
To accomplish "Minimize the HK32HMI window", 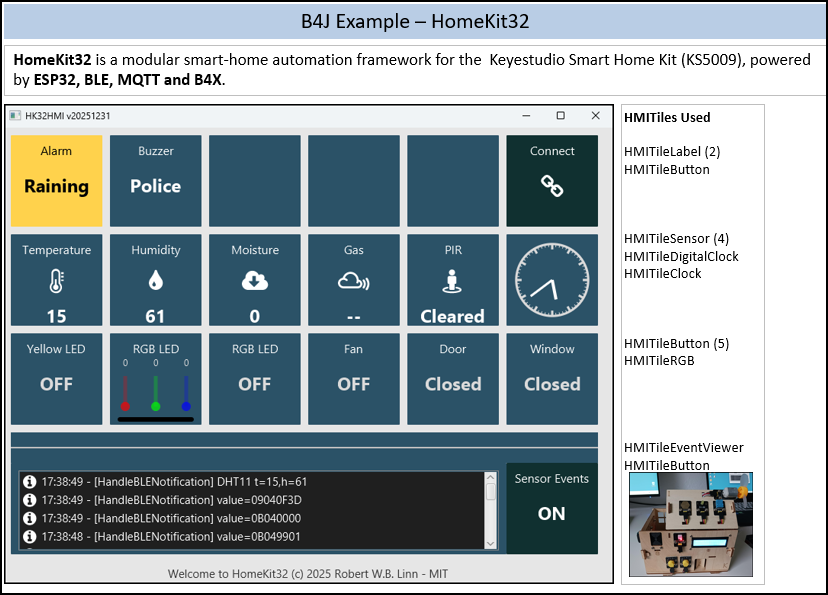I will pos(526,116).
